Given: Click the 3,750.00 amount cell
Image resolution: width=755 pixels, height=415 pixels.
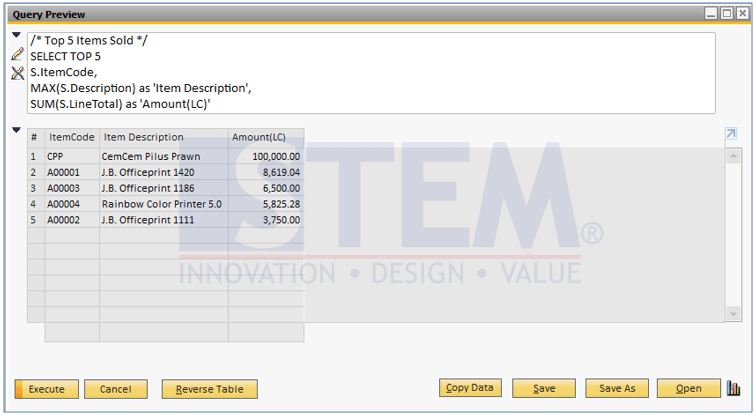Looking at the screenshot, I should [x=266, y=220].
